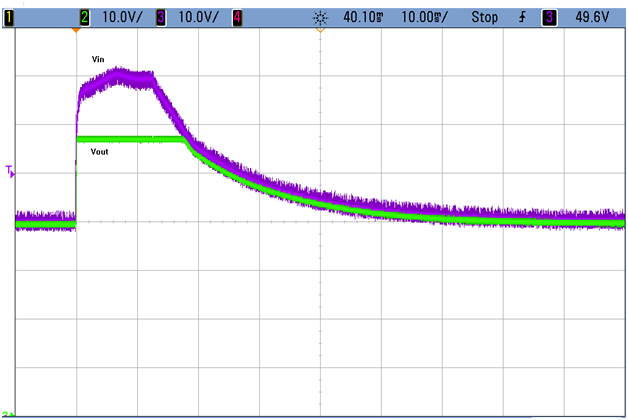The width and height of the screenshot is (628, 420).
Task: Select the Vin waveform label
Action: (x=98, y=60)
